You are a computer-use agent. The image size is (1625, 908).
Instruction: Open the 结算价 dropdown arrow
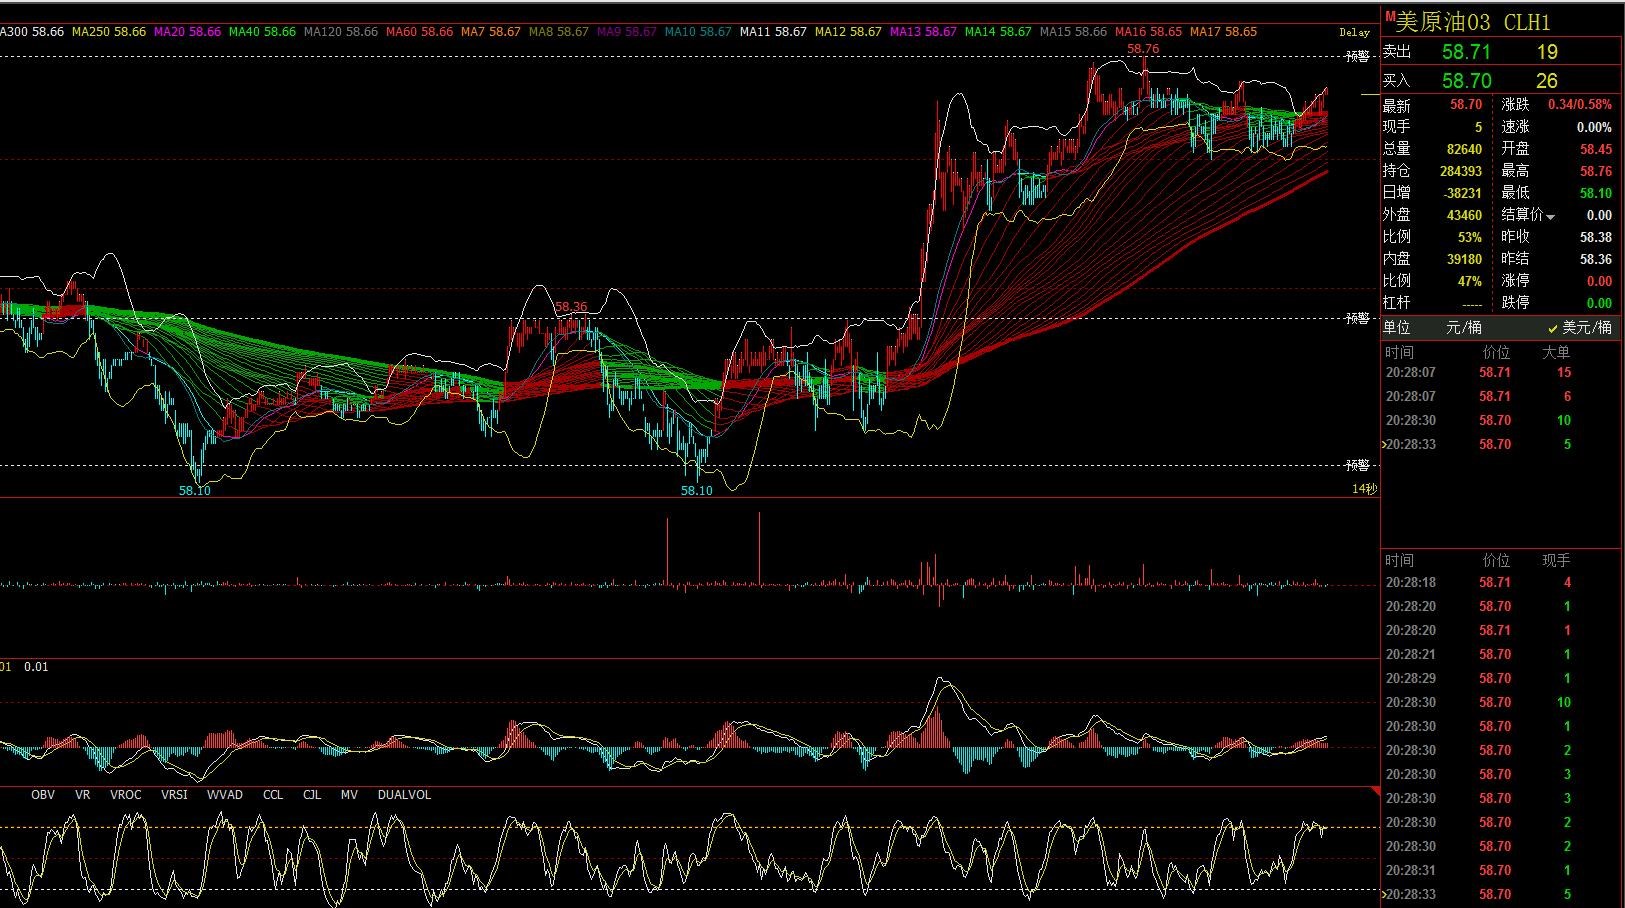[x=1551, y=216]
